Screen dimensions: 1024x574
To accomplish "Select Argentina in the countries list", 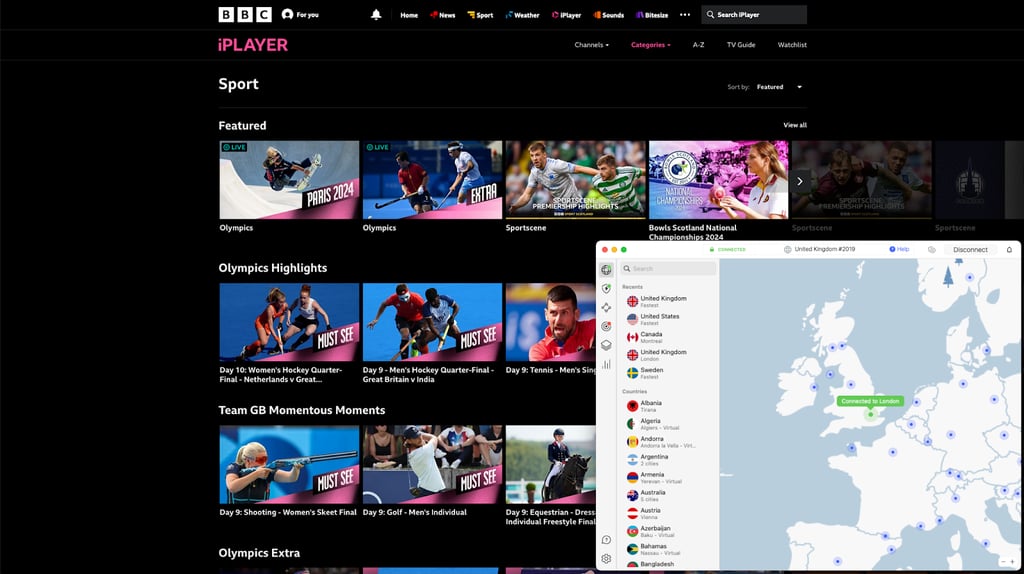I will point(667,460).
